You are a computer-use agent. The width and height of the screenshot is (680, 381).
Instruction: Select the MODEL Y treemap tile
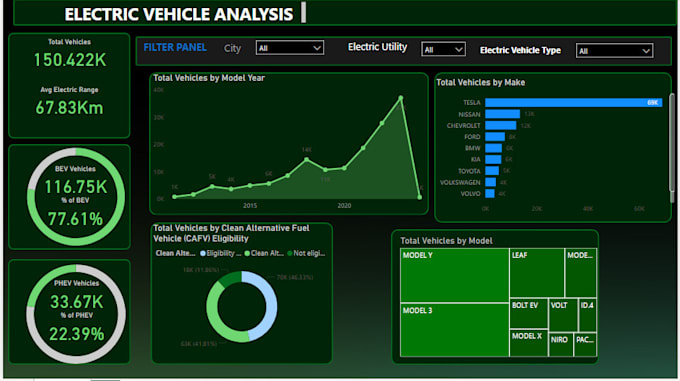coord(454,275)
